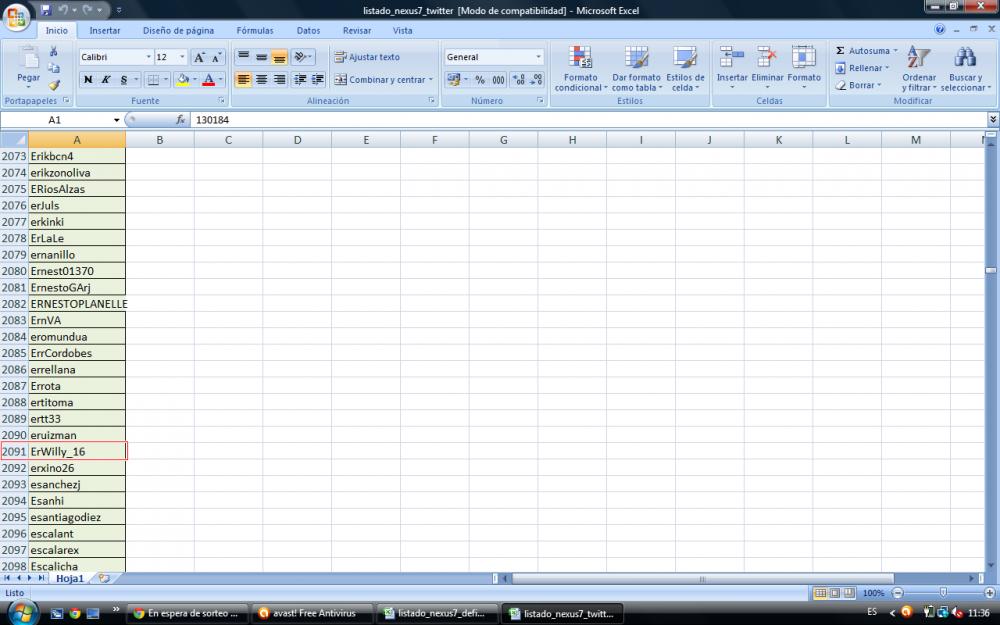Click the insert function fx icon
1000x625 pixels.
coord(181,119)
